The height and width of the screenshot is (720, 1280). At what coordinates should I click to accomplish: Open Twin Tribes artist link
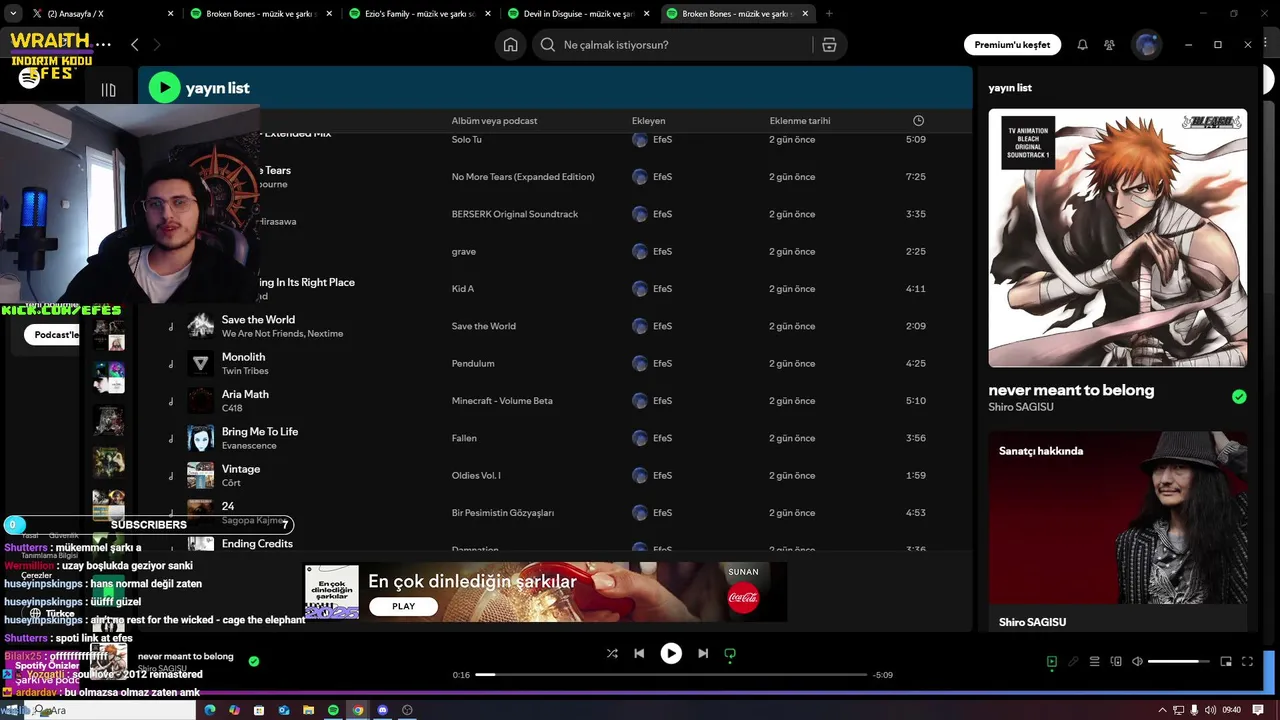(x=245, y=371)
